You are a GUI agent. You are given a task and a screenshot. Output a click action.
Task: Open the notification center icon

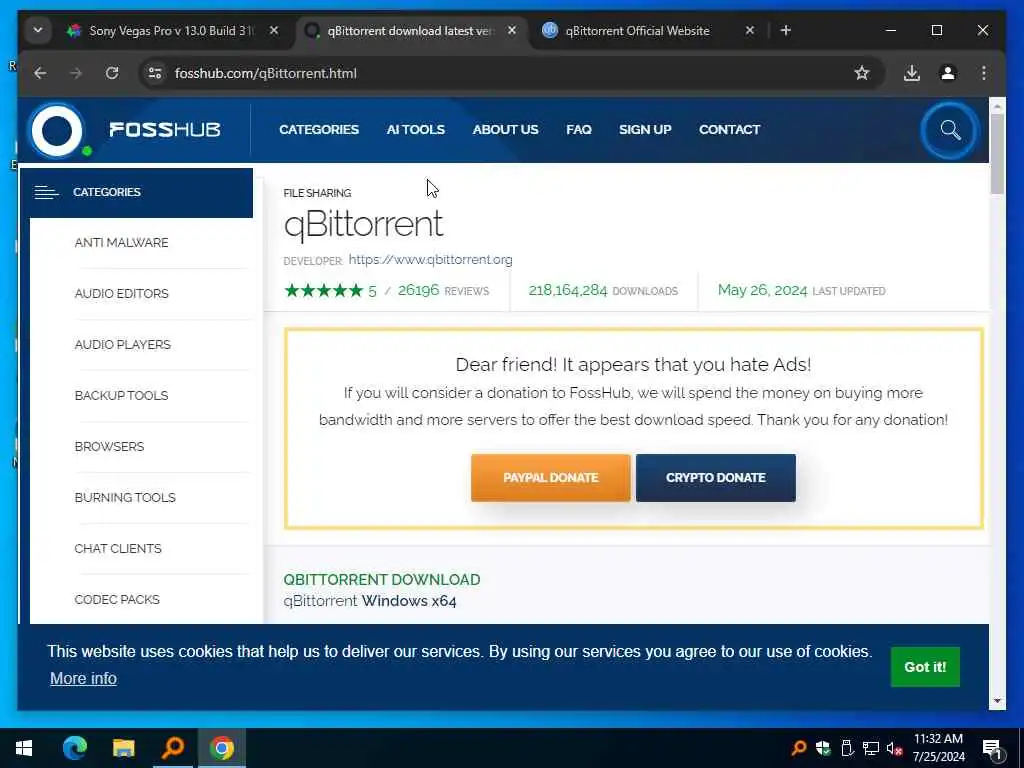(993, 750)
